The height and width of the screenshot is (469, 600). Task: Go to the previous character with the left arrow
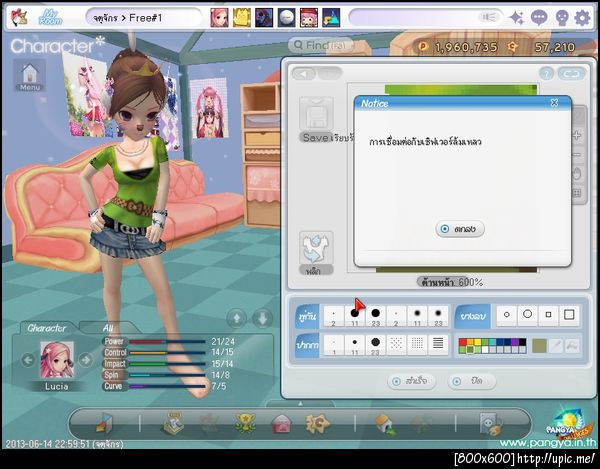28,360
